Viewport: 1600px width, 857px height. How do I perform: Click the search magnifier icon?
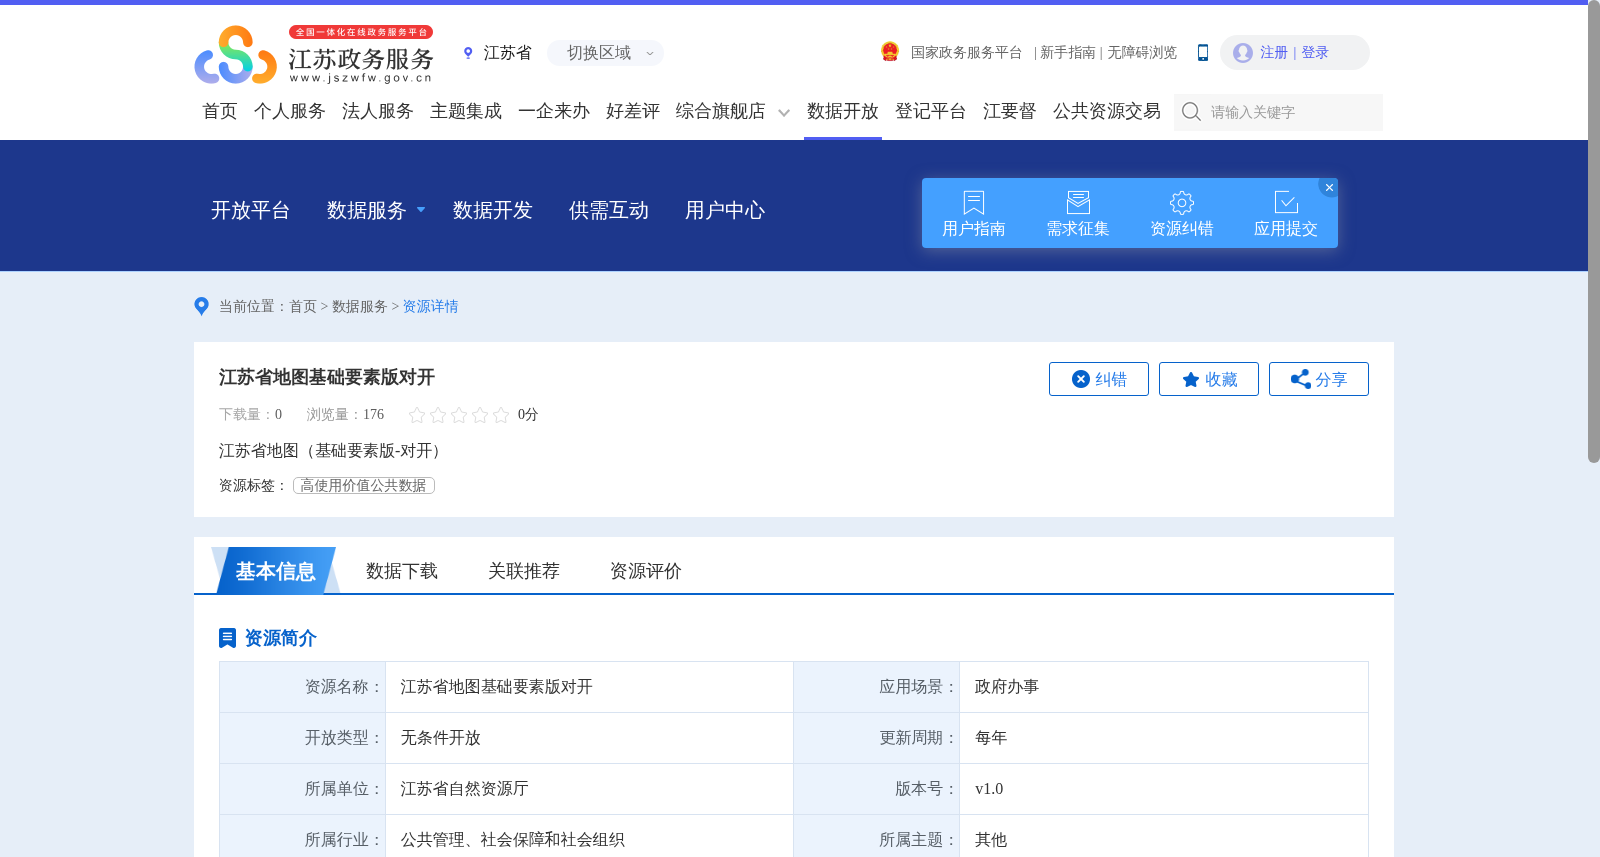1191,112
